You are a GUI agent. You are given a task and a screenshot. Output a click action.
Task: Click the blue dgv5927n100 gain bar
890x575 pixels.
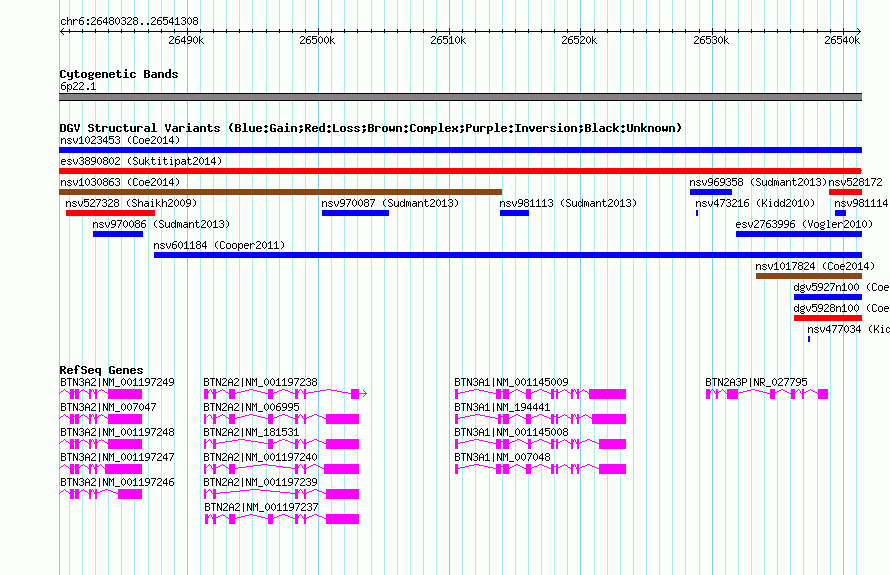[828, 297]
